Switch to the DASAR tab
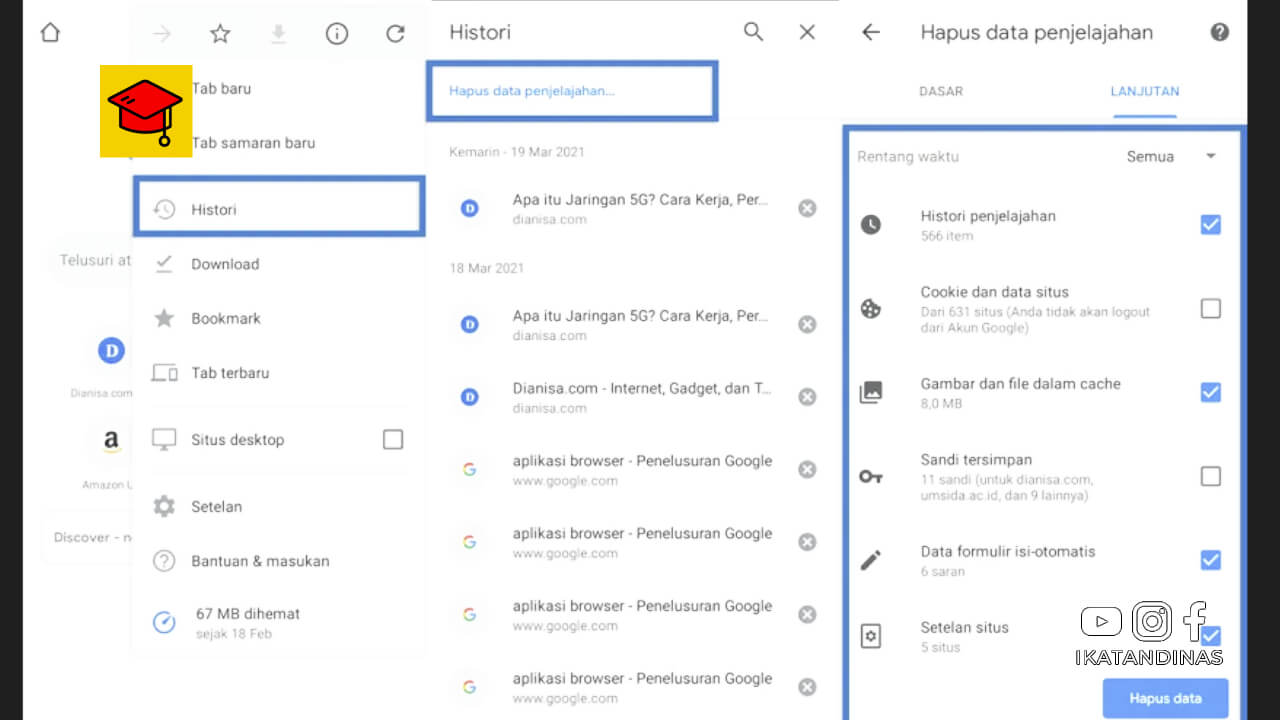The width and height of the screenshot is (1280, 720). (941, 91)
